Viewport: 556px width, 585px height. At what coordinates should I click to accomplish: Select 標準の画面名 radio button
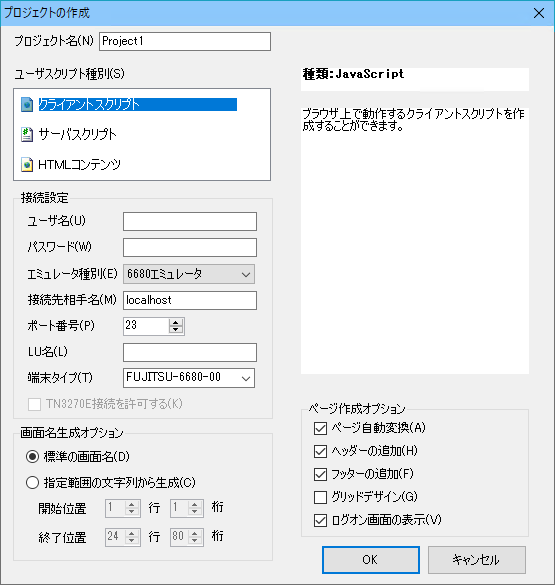(x=32, y=457)
